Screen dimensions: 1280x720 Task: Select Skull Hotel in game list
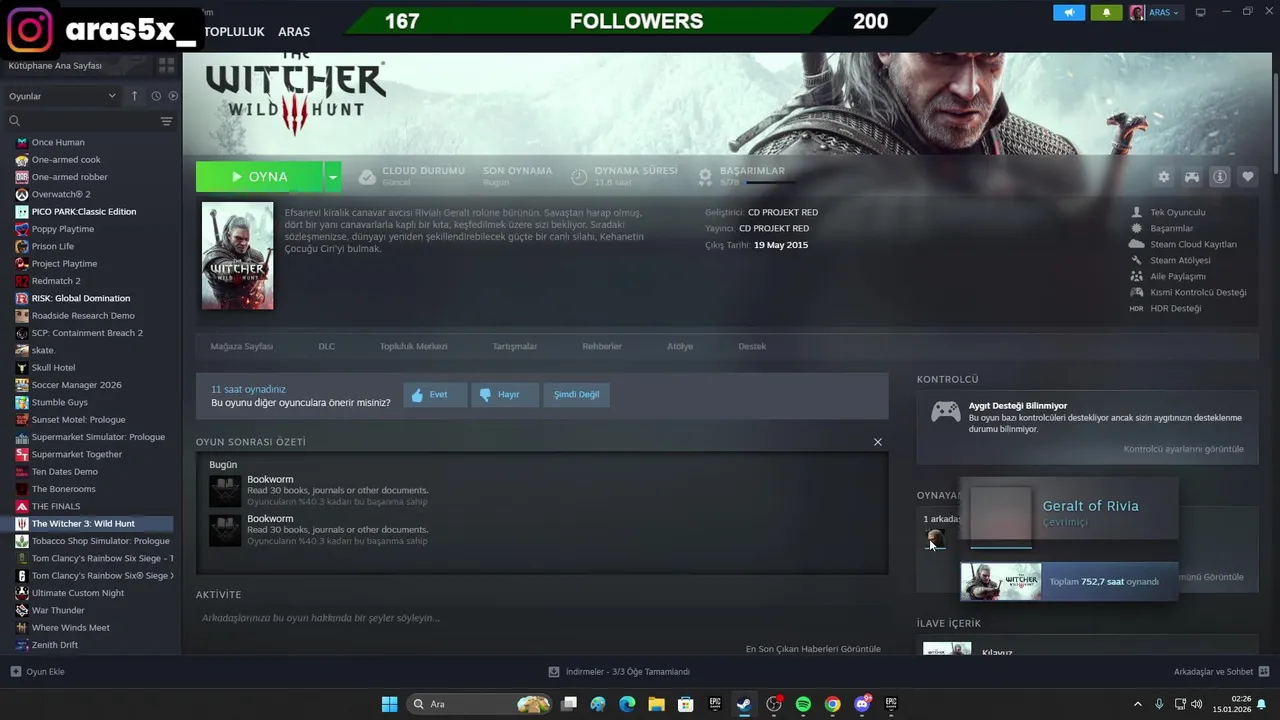click(53, 367)
